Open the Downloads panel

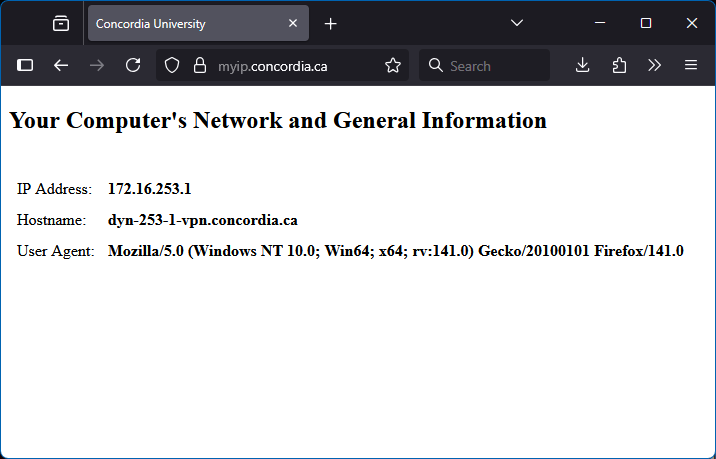click(x=583, y=65)
